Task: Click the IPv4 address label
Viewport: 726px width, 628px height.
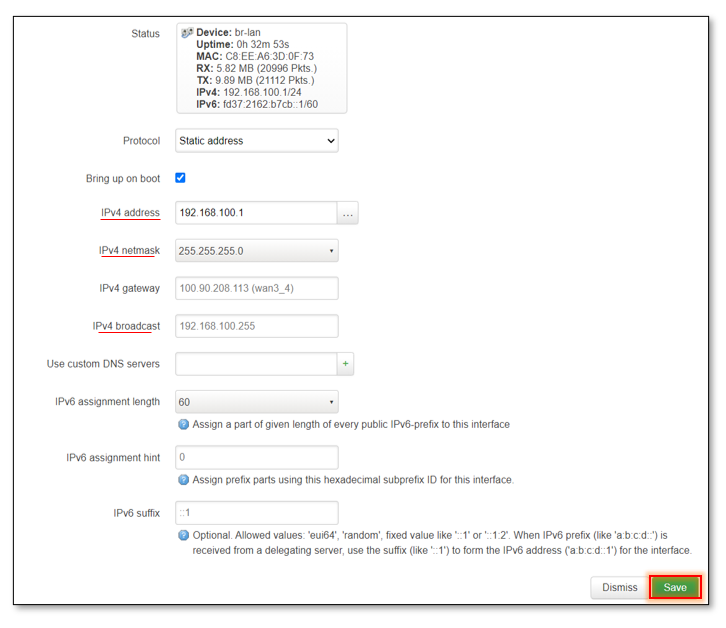Action: click(130, 213)
